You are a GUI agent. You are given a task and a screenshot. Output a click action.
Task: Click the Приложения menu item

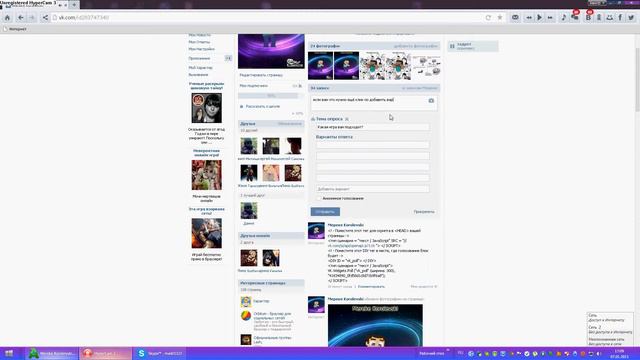coord(199,58)
